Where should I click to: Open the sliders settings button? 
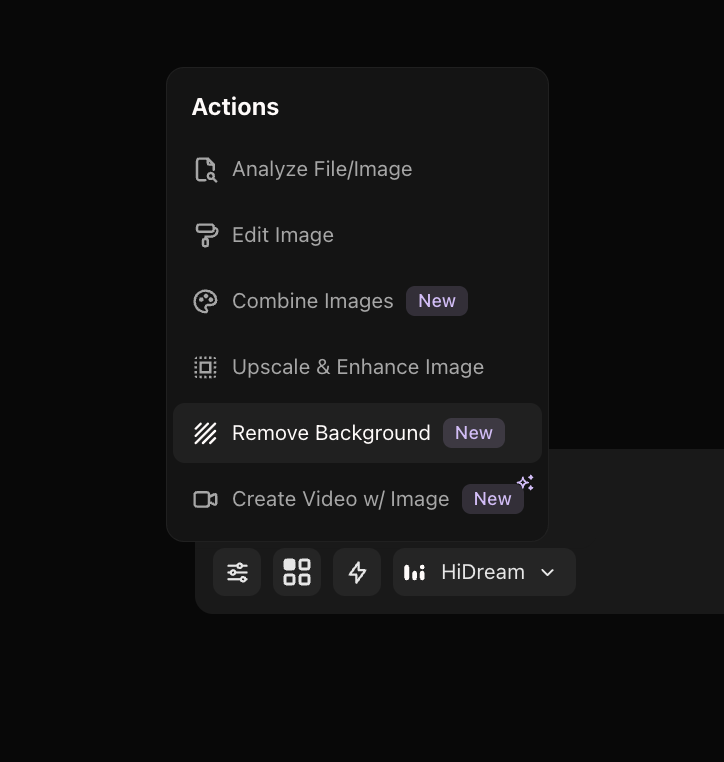(237, 572)
